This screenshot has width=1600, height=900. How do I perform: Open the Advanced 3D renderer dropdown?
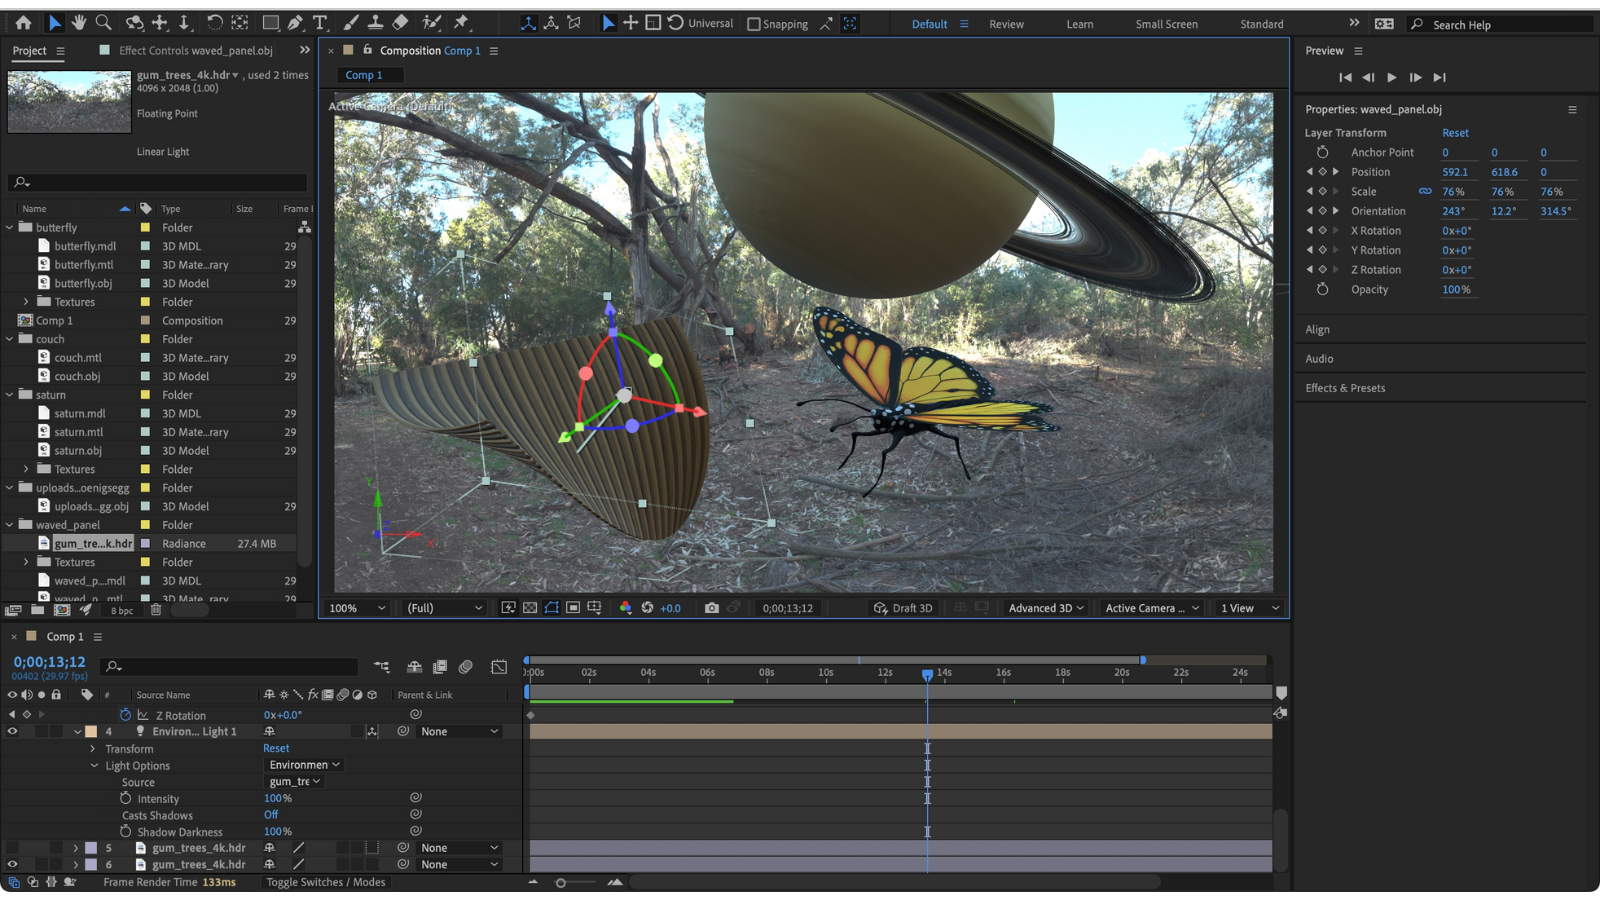(x=1044, y=607)
